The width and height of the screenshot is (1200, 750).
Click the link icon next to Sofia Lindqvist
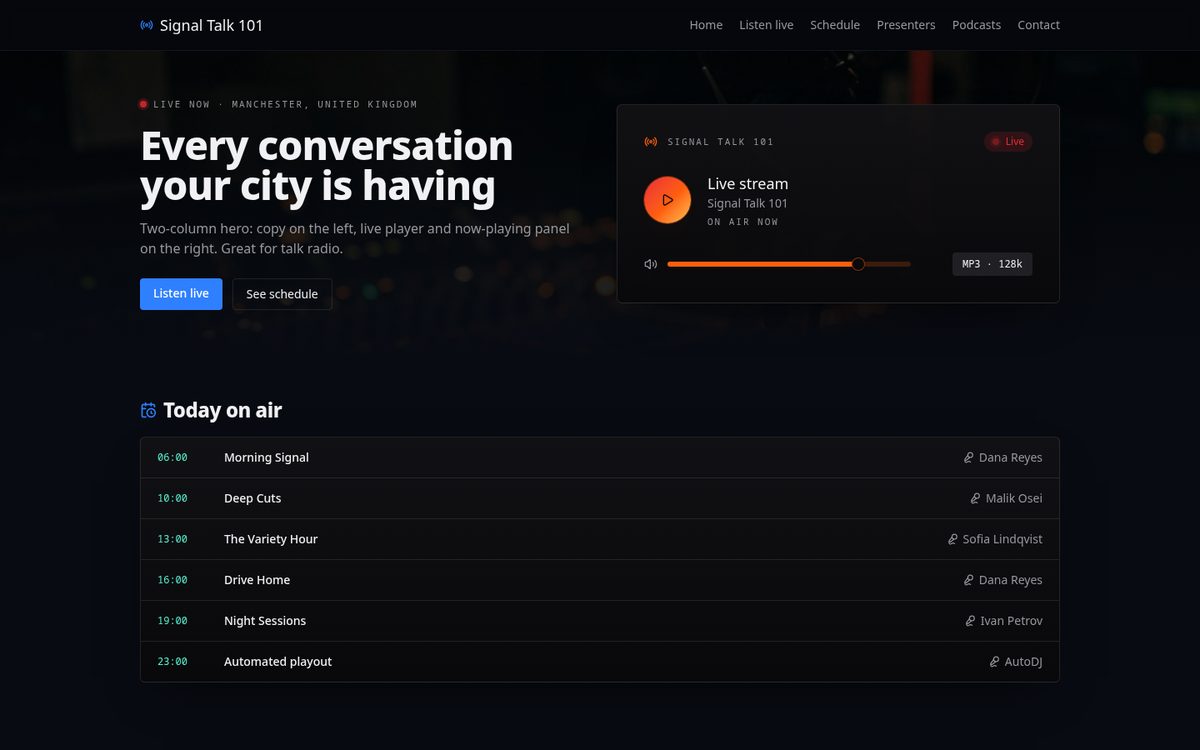[x=952, y=539]
